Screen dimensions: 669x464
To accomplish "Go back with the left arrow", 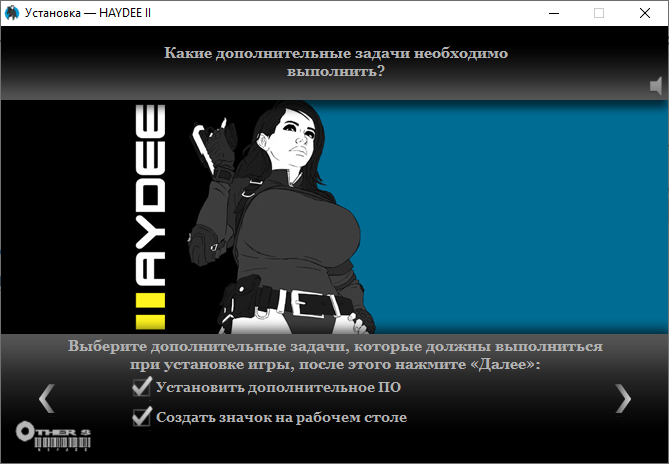I will pyautogui.click(x=47, y=398).
